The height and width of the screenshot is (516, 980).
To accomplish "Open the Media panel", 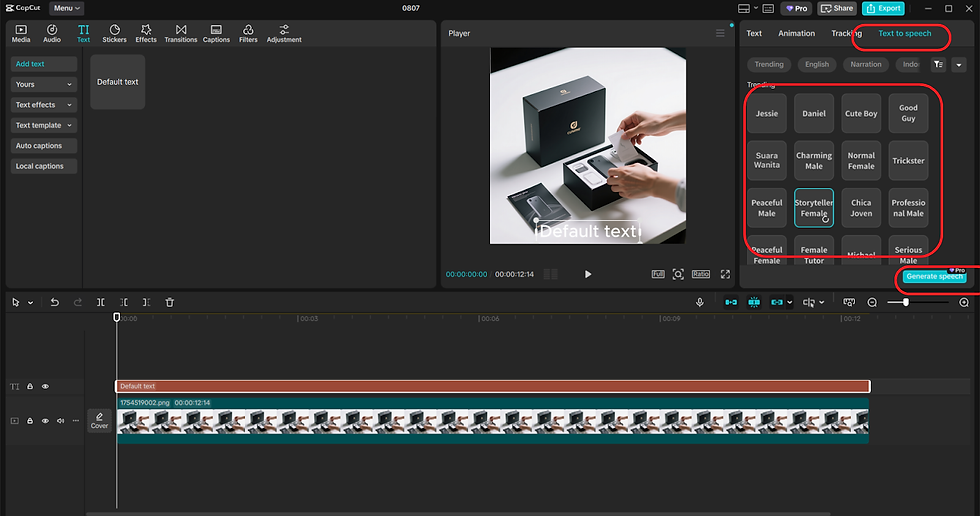I will click(x=21, y=34).
